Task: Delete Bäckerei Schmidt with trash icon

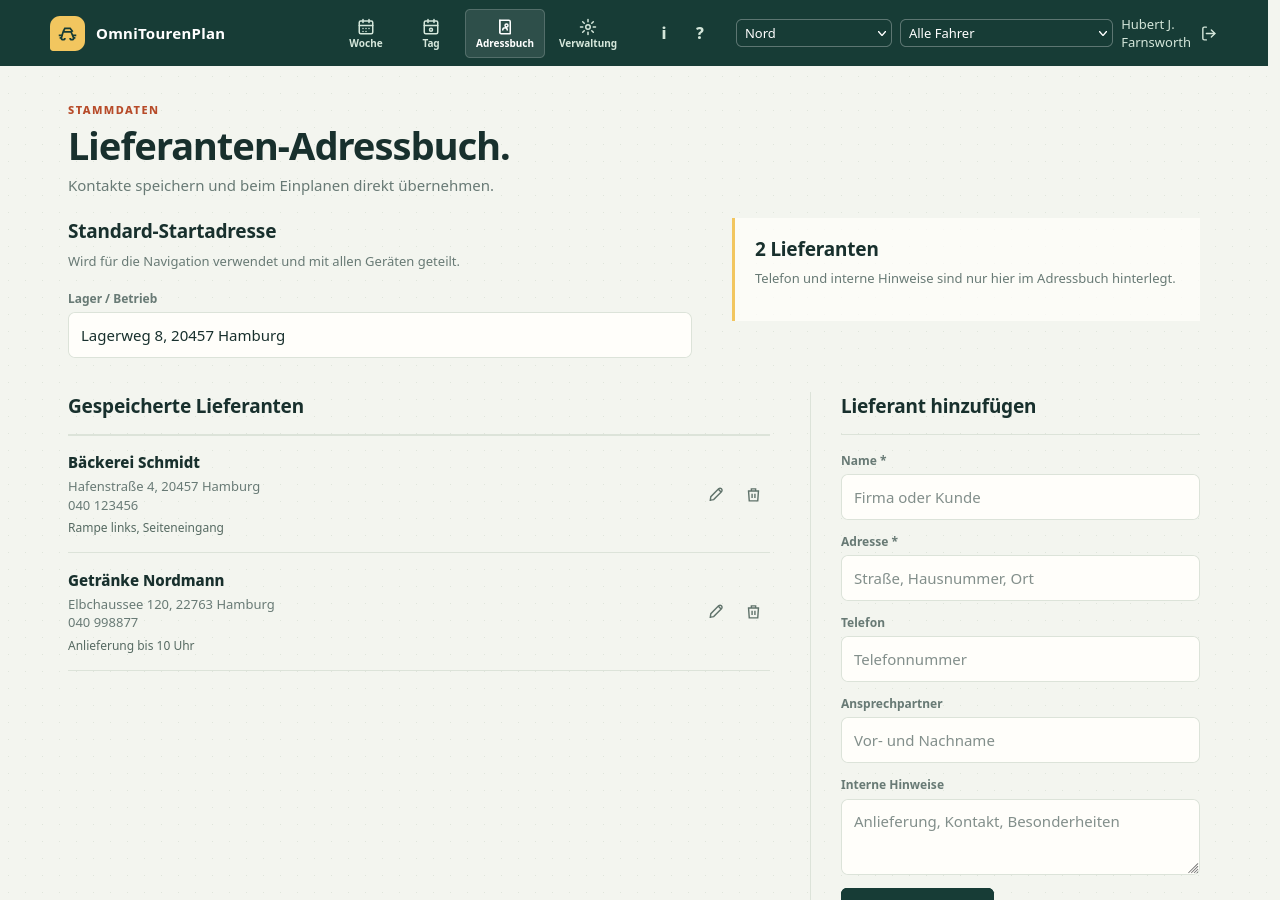Action: pyautogui.click(x=754, y=494)
